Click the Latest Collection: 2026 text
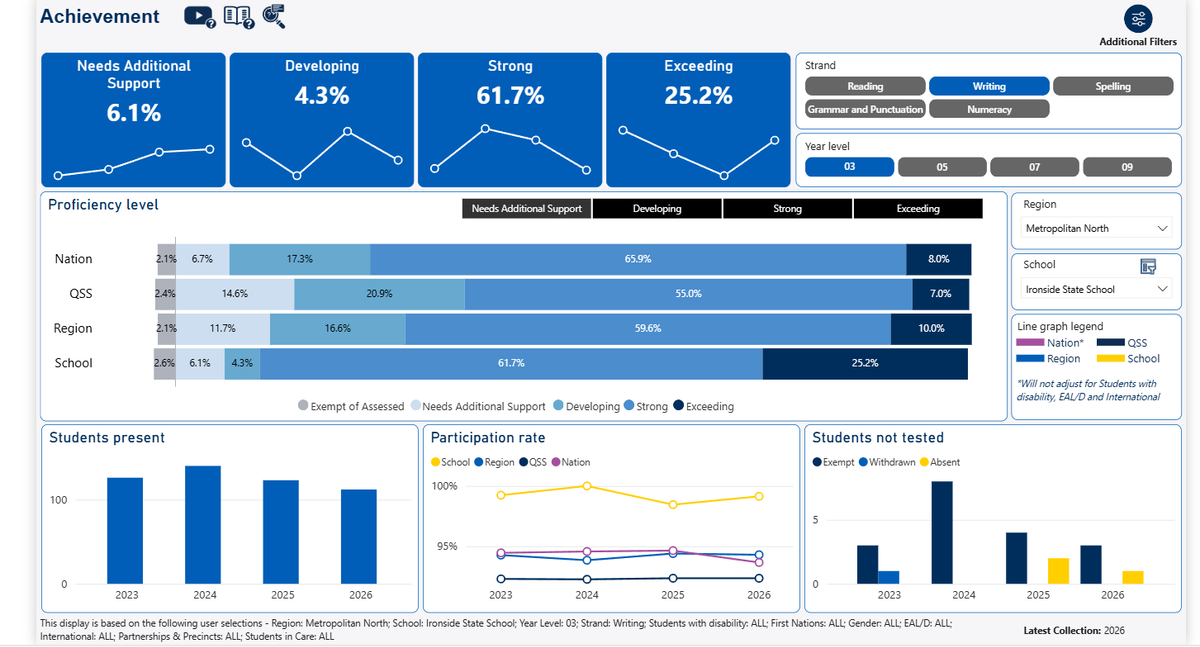This screenshot has height=647, width=1200. click(1076, 630)
